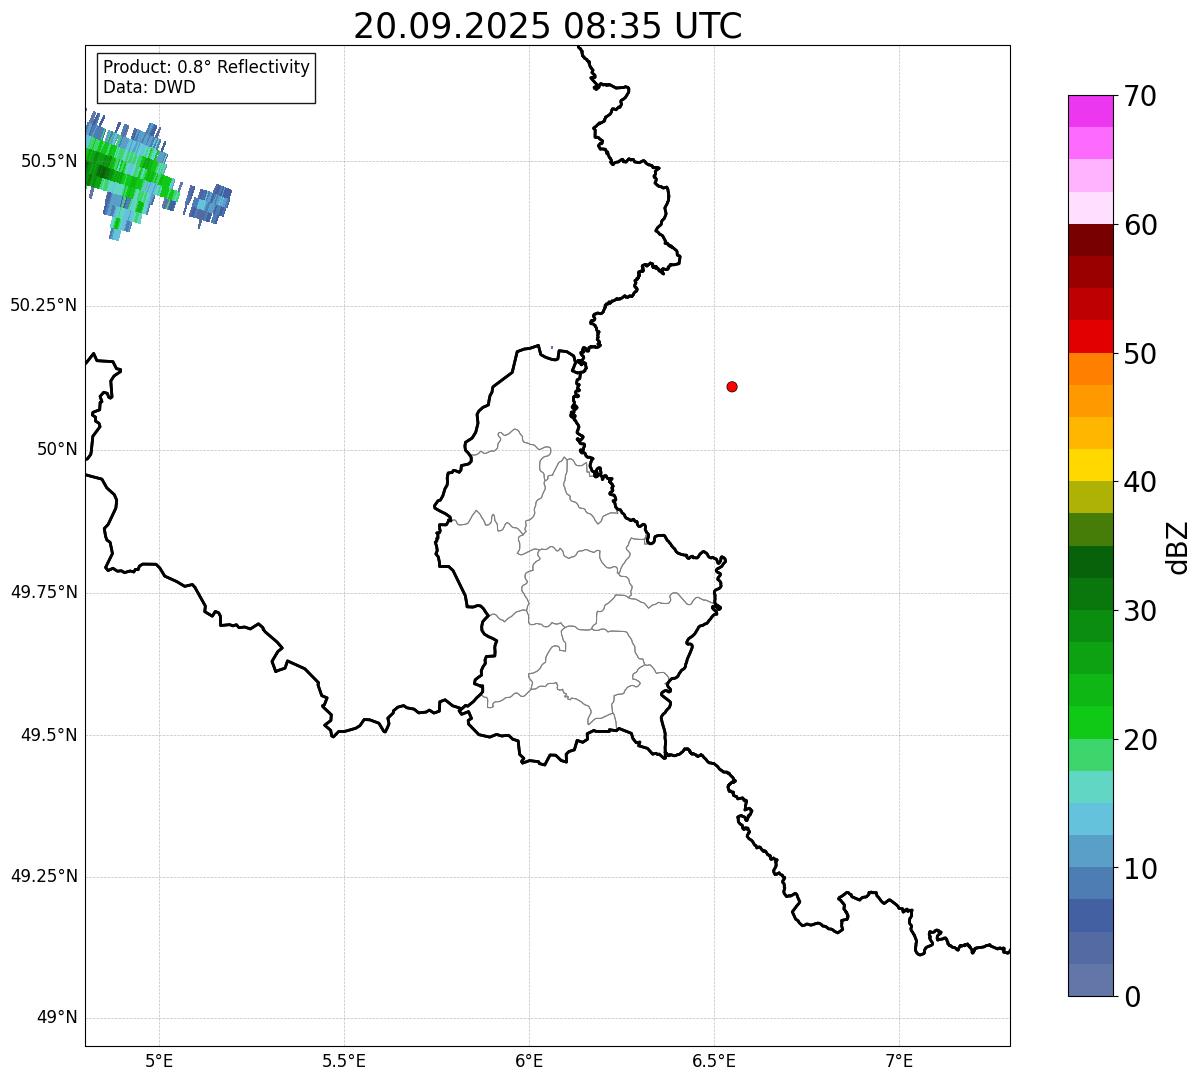Select the '49°N' latitude label

[57, 1018]
